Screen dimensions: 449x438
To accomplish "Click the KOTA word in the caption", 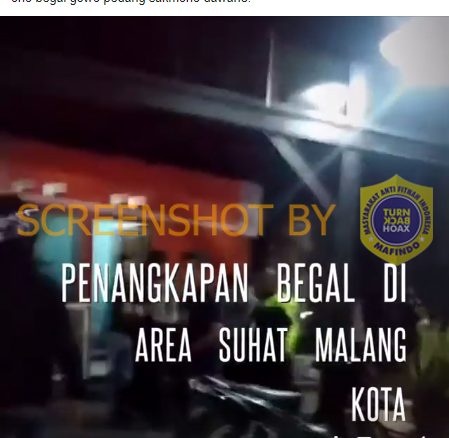I will tap(379, 404).
